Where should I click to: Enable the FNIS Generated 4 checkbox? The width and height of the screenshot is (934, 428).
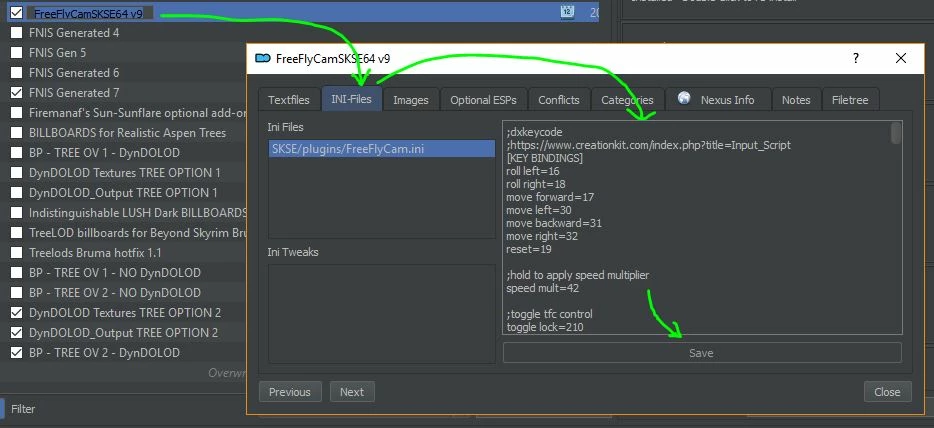coord(17,33)
